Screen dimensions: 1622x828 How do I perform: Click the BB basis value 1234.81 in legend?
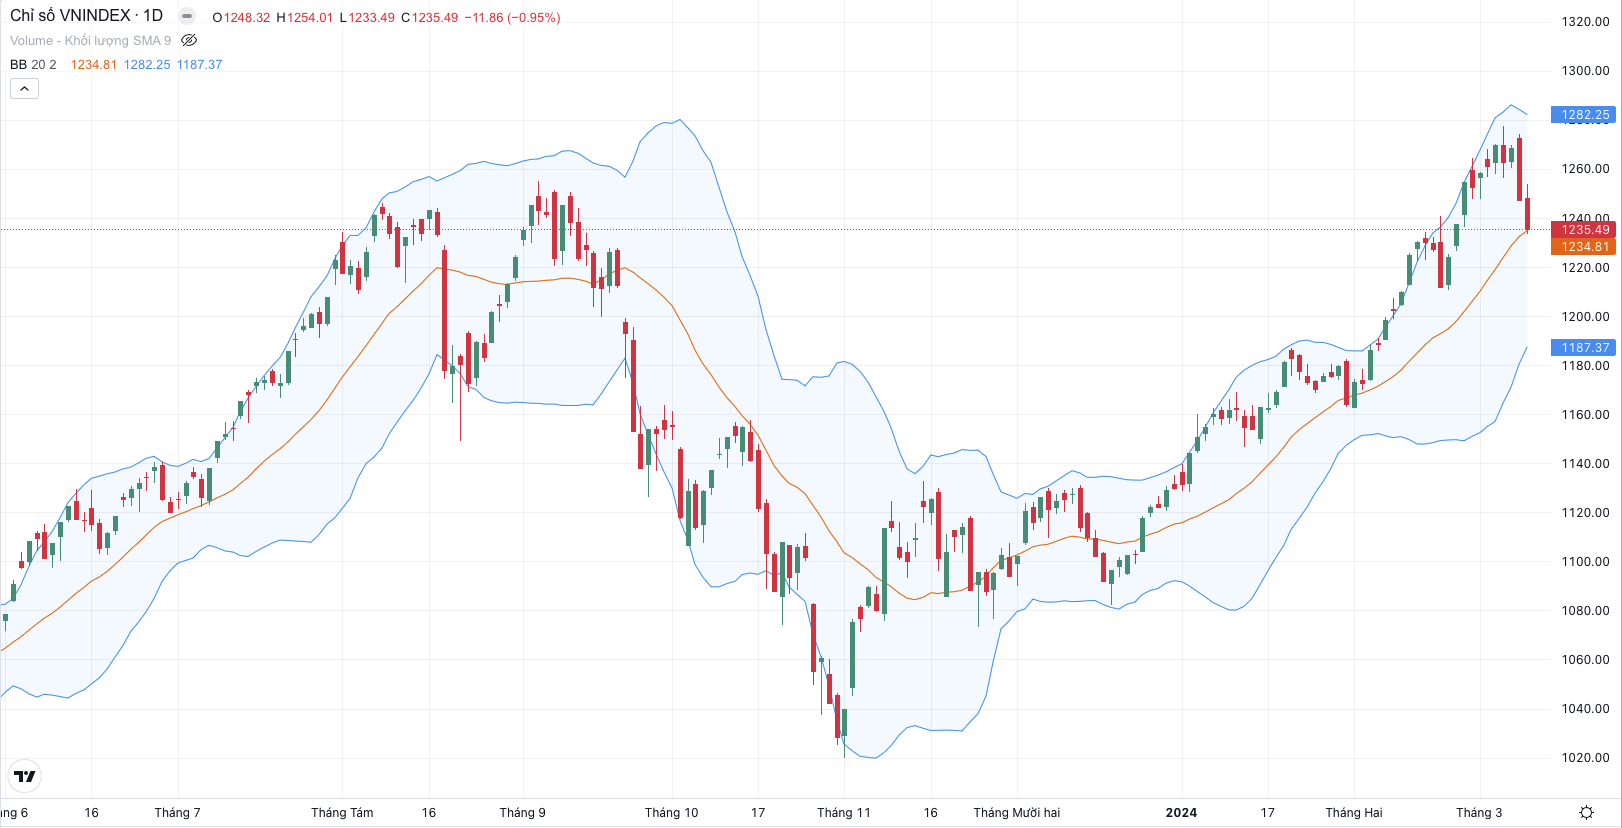(94, 65)
